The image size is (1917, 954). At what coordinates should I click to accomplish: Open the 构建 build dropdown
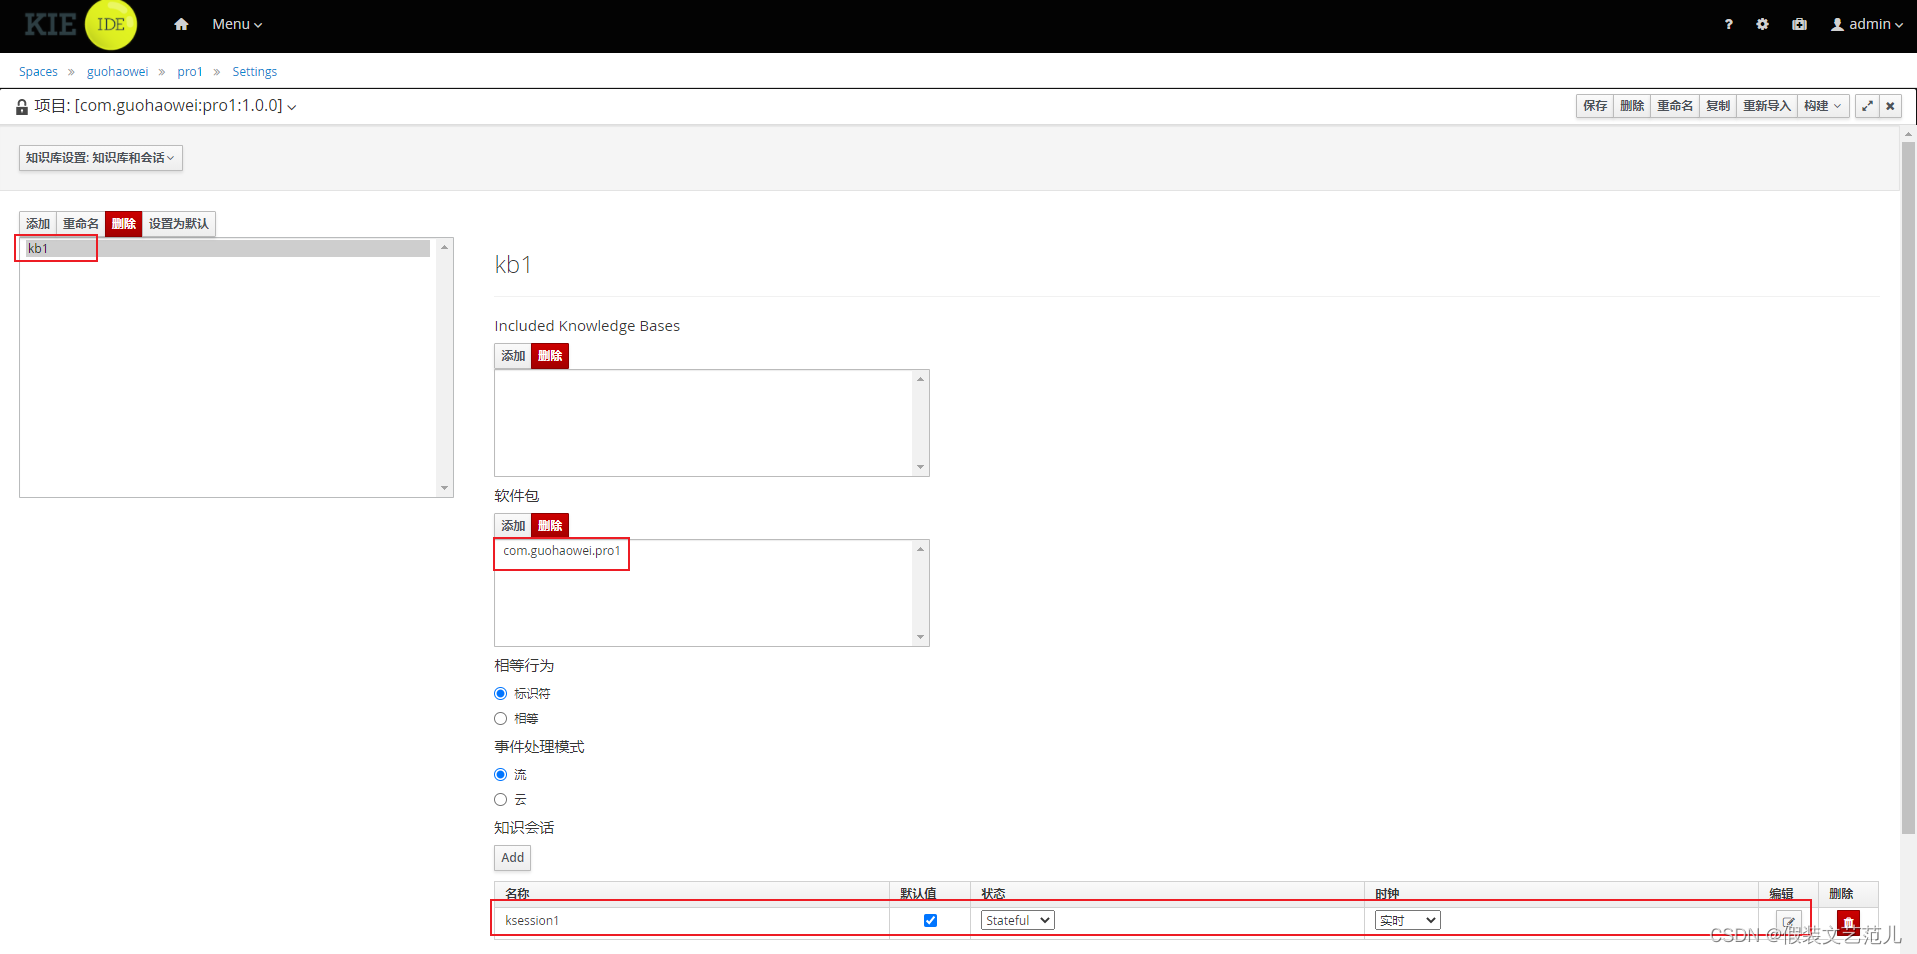(x=1822, y=106)
